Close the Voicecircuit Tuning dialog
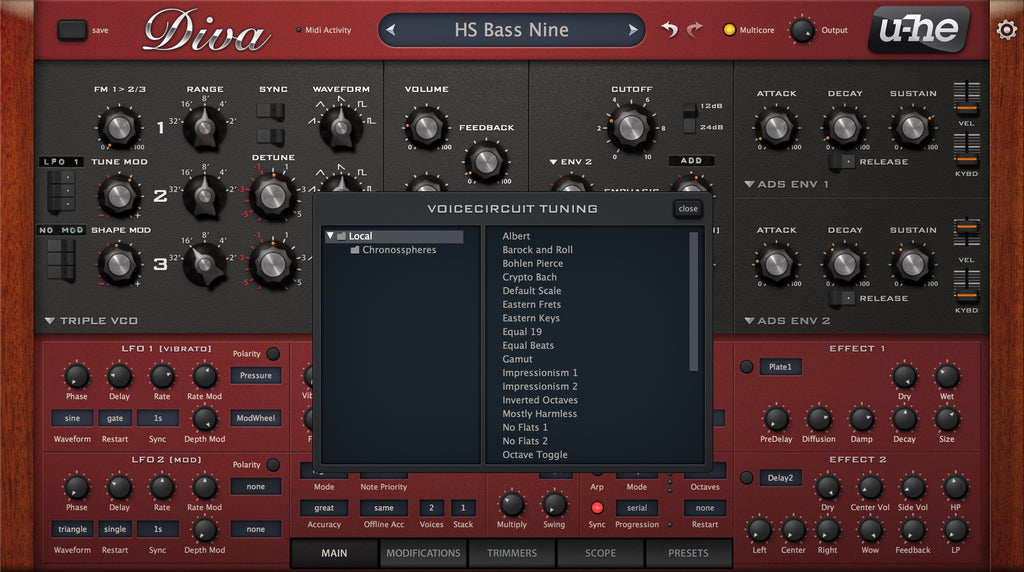1024x572 pixels. click(x=688, y=209)
